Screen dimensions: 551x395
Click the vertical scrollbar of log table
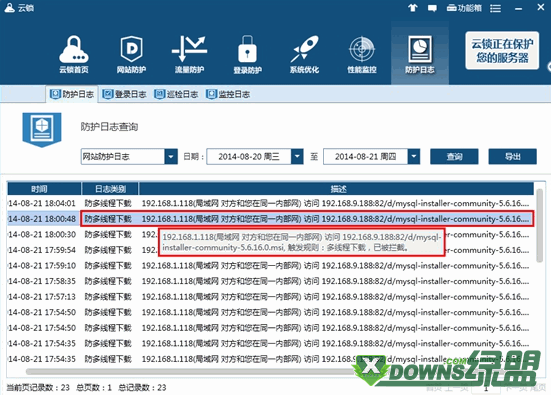(x=539, y=225)
